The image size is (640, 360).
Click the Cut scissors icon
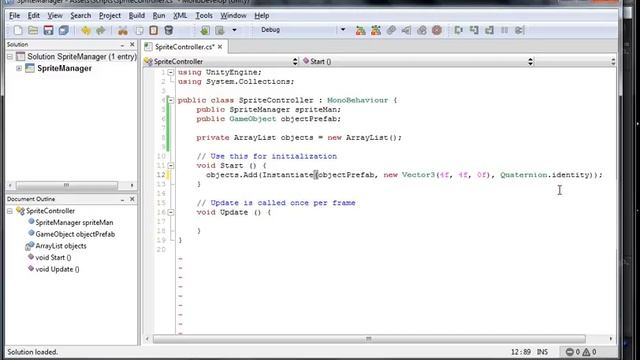click(123, 30)
